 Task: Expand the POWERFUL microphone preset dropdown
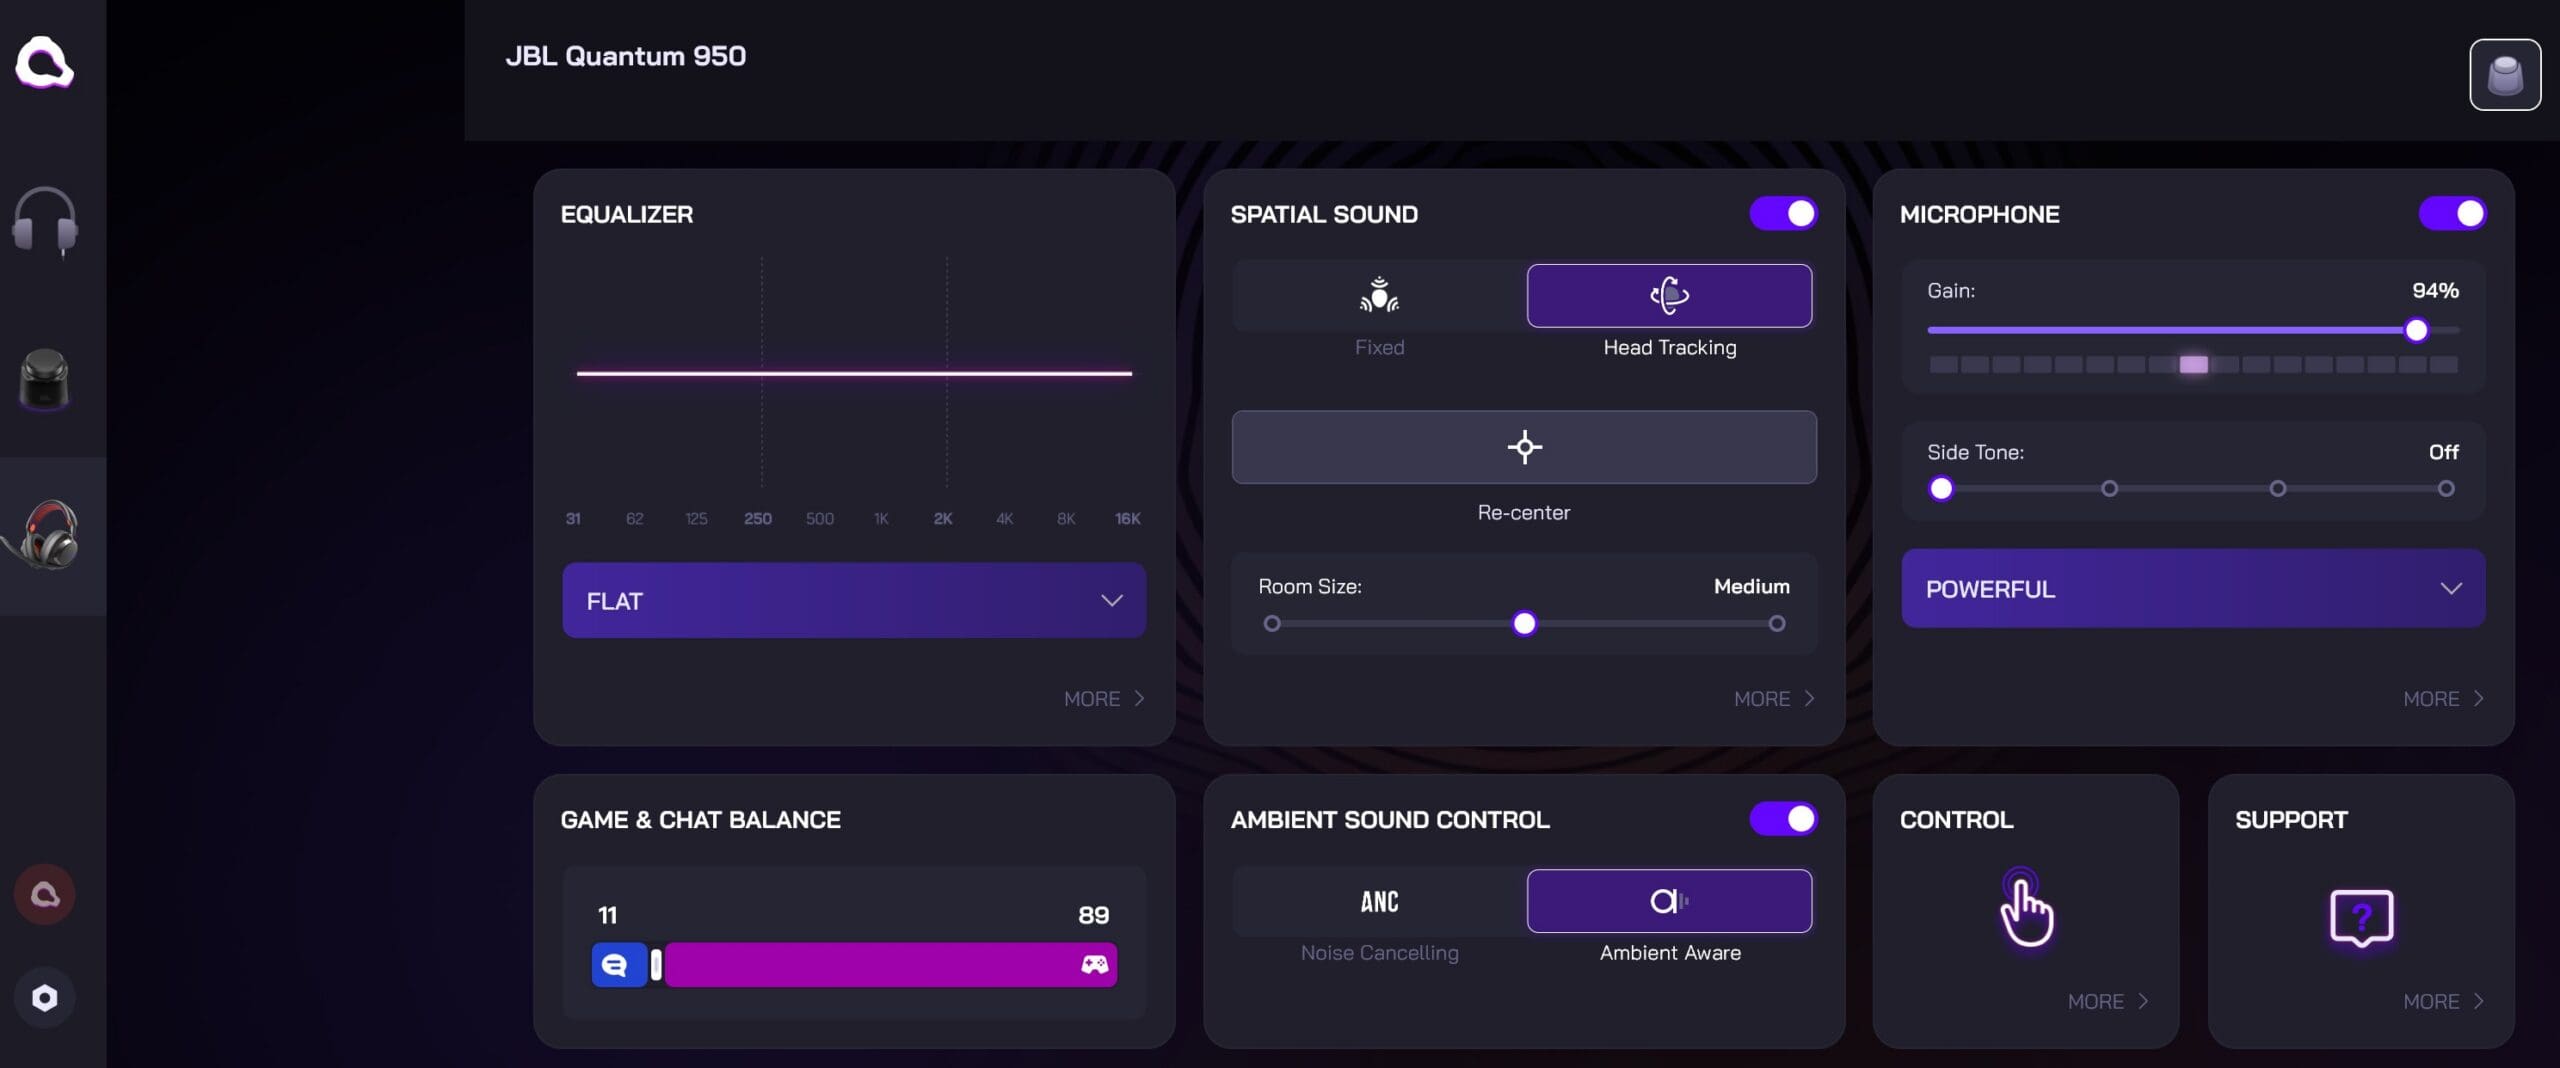pos(2192,589)
